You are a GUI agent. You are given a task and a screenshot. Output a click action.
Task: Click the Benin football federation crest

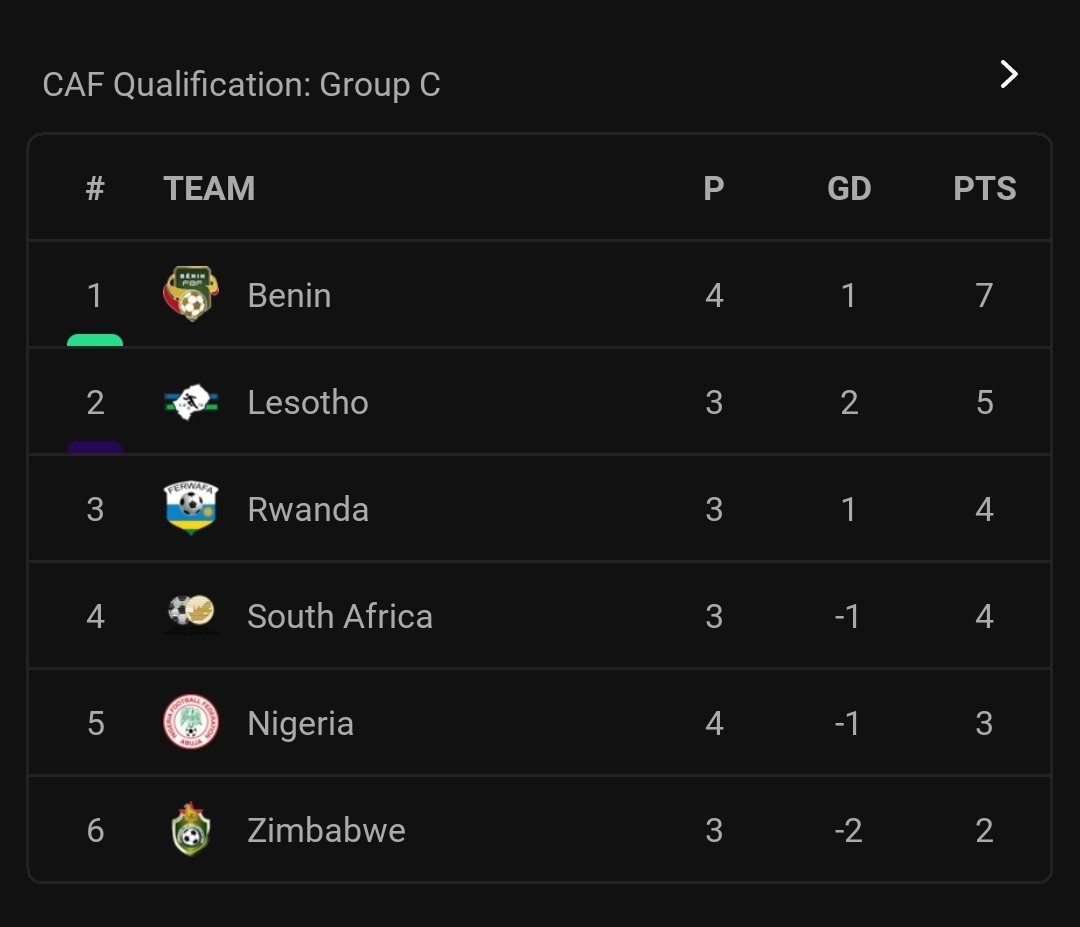[190, 295]
